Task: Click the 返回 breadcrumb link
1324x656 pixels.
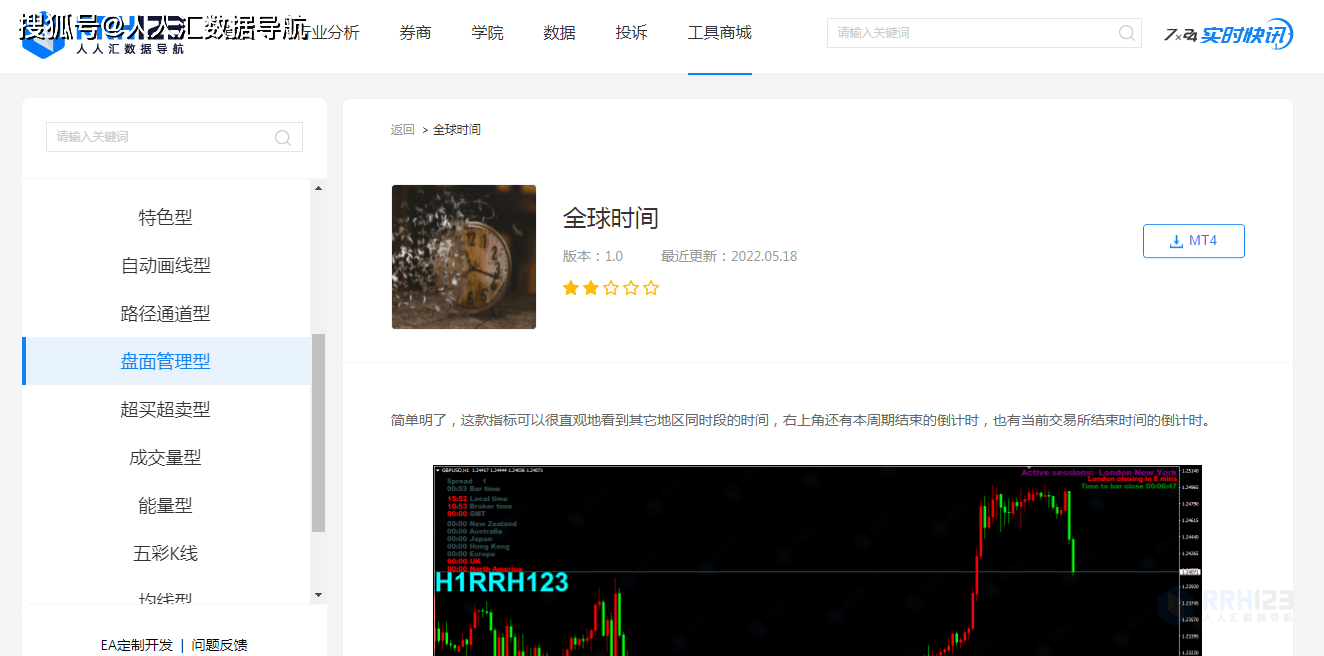Action: coord(402,129)
